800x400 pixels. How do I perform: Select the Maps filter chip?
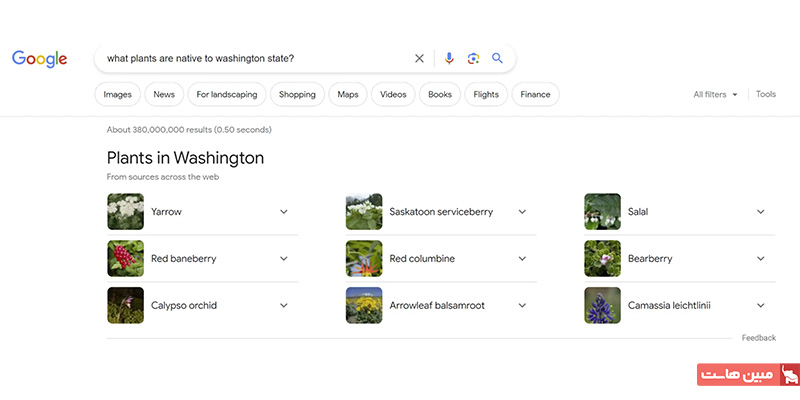[348, 94]
